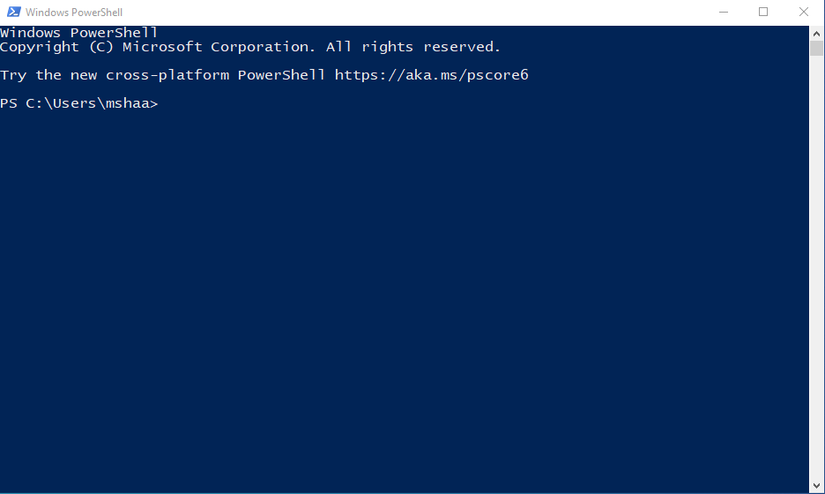Click the "Try the new cross-platform" text
825x494 pixels.
pyautogui.click(x=114, y=75)
